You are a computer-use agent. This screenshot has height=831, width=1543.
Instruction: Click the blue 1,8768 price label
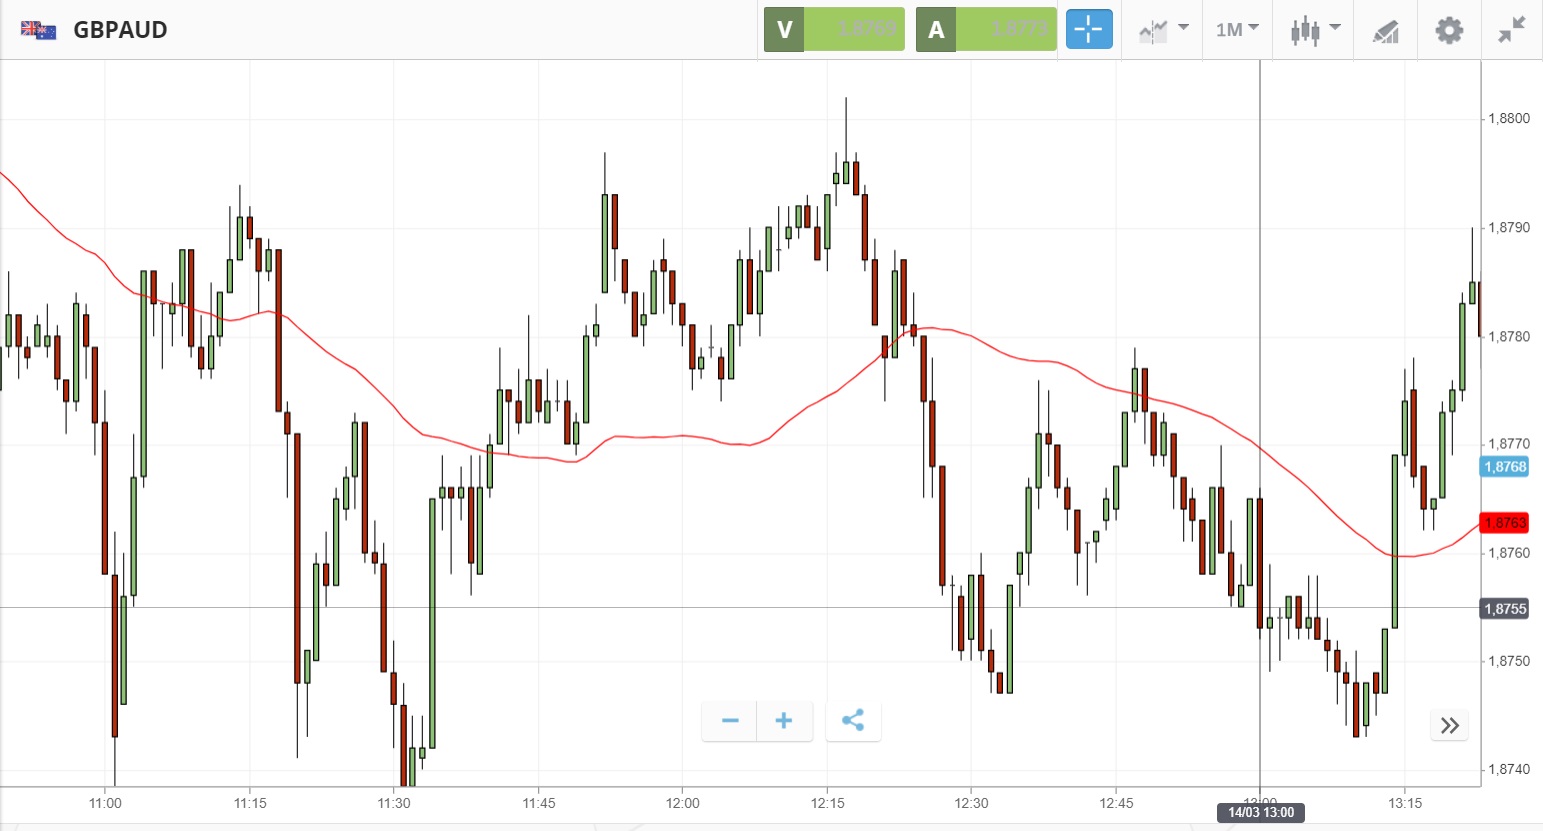[x=1505, y=467]
